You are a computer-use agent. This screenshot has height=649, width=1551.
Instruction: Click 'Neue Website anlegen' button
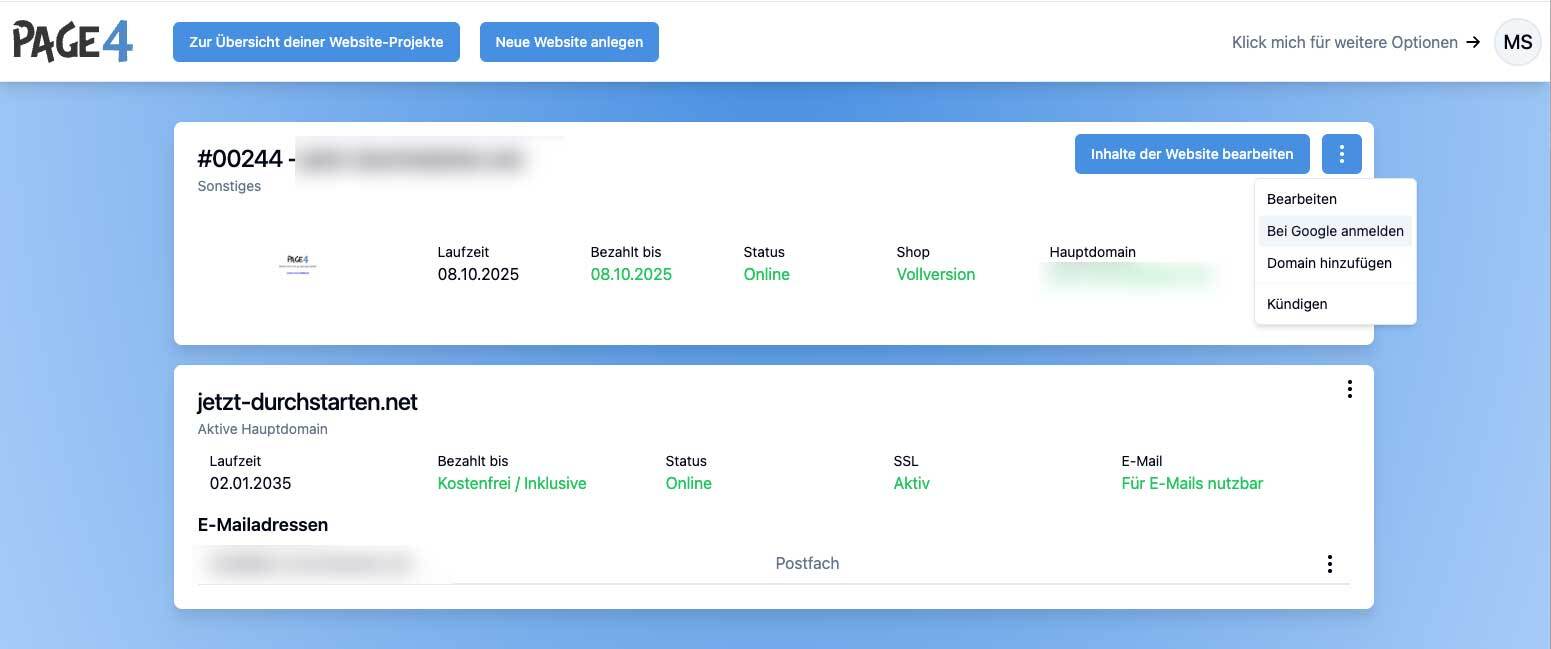(569, 42)
